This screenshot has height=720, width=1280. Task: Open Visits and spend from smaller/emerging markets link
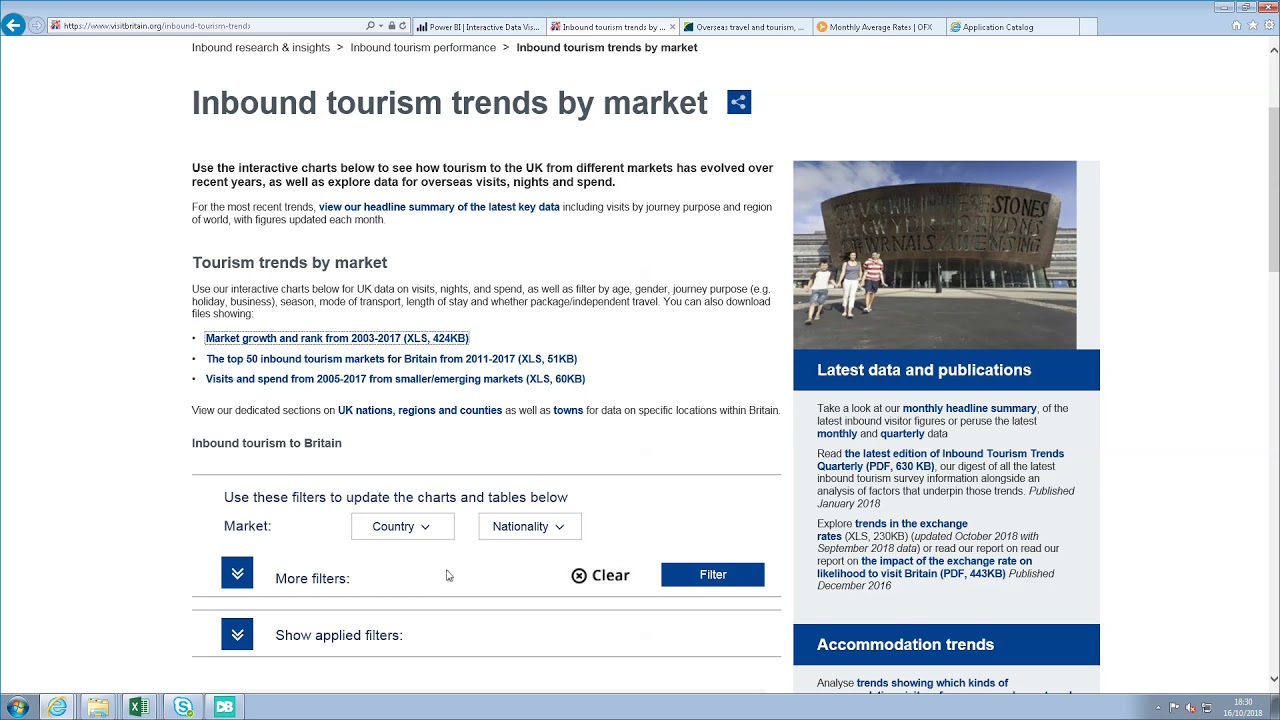click(x=395, y=379)
